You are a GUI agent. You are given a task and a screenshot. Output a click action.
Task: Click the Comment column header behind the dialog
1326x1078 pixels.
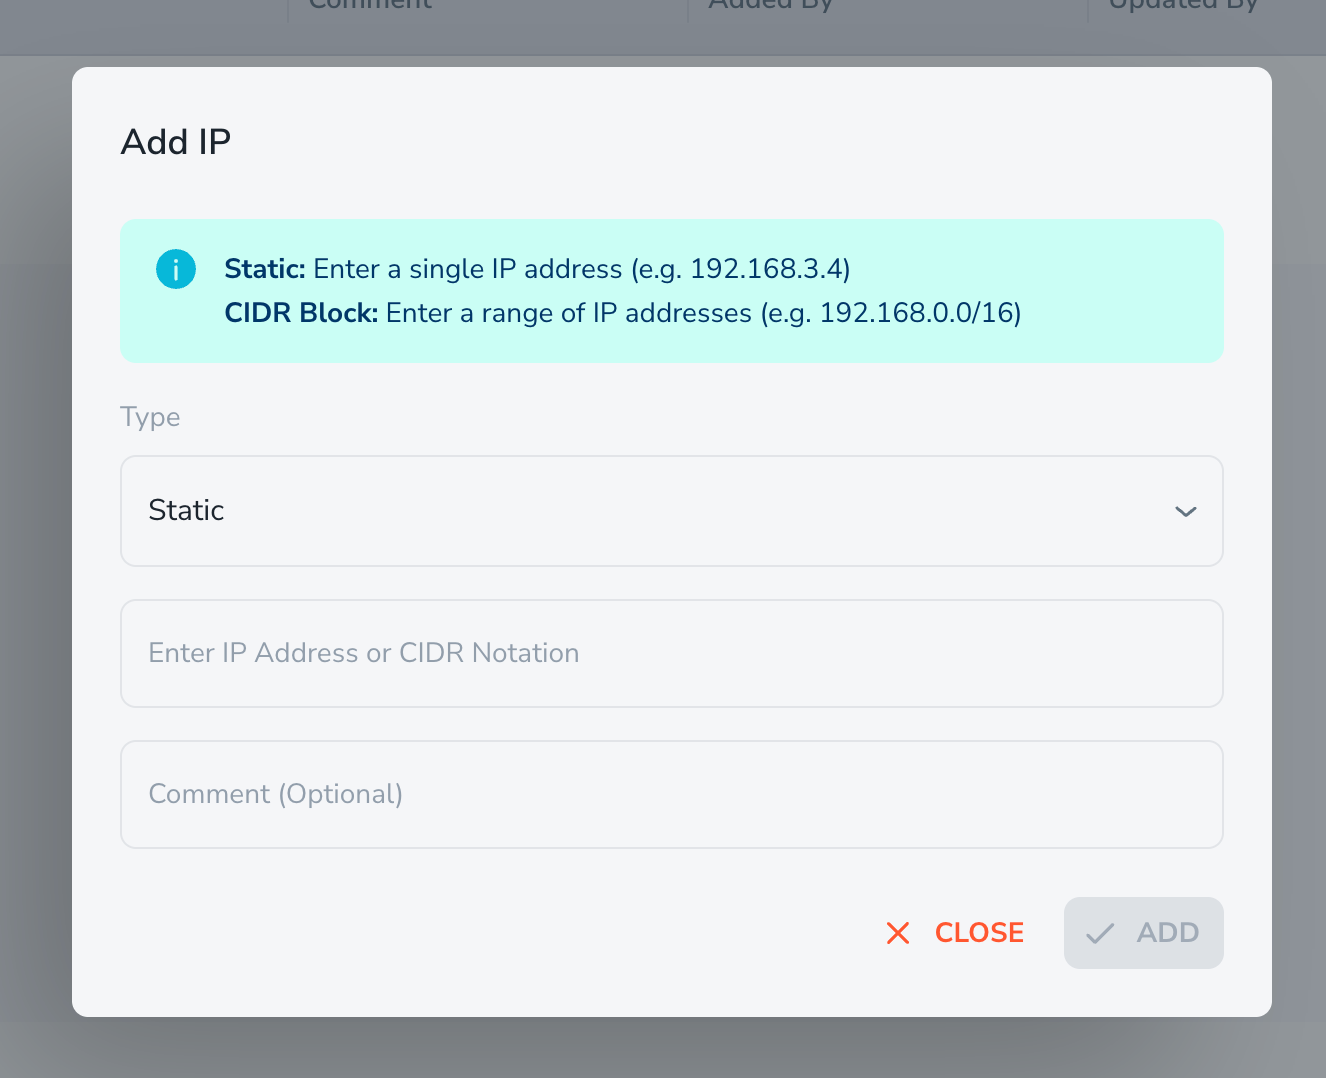(370, 5)
